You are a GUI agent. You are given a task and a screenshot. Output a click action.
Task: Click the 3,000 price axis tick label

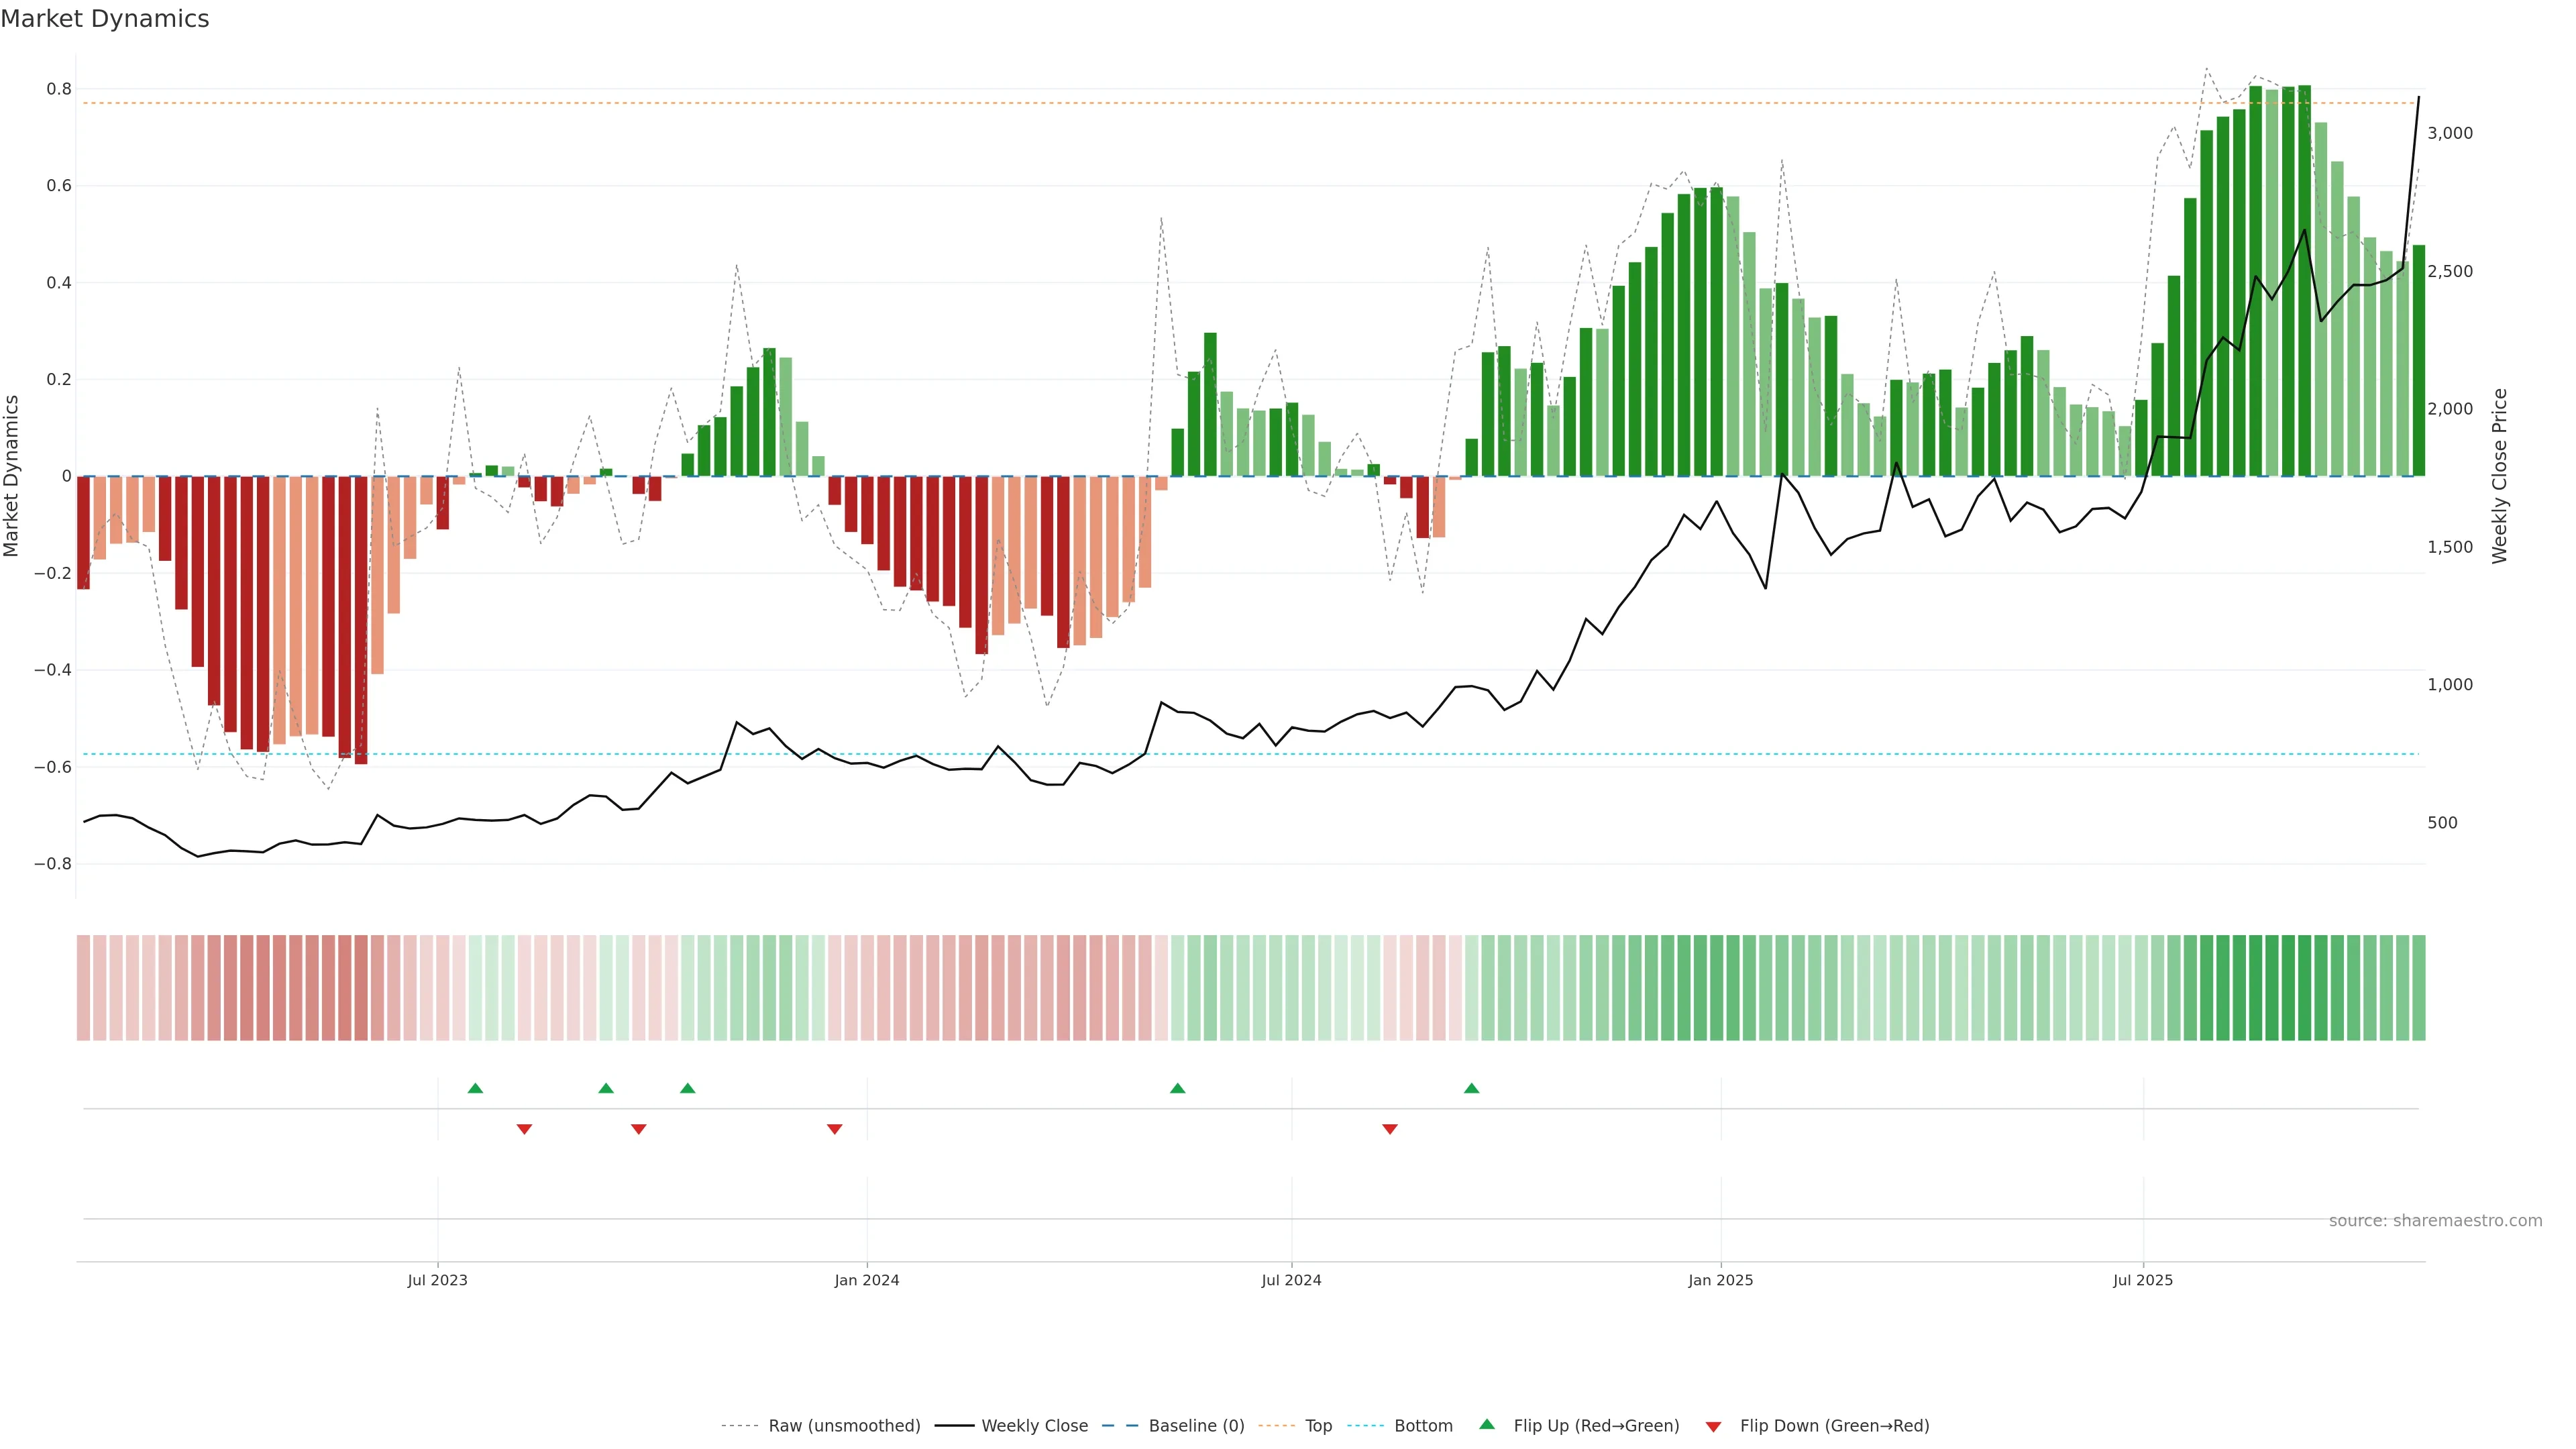(x=2449, y=133)
